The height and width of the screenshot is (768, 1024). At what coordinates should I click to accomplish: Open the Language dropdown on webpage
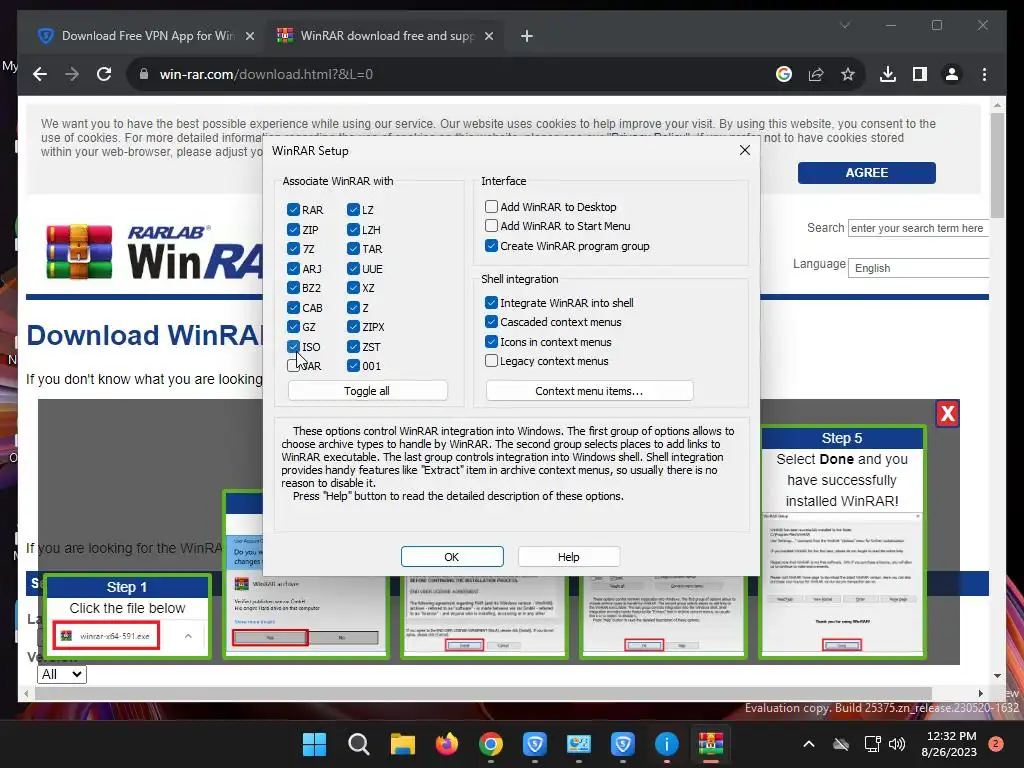(x=918, y=268)
